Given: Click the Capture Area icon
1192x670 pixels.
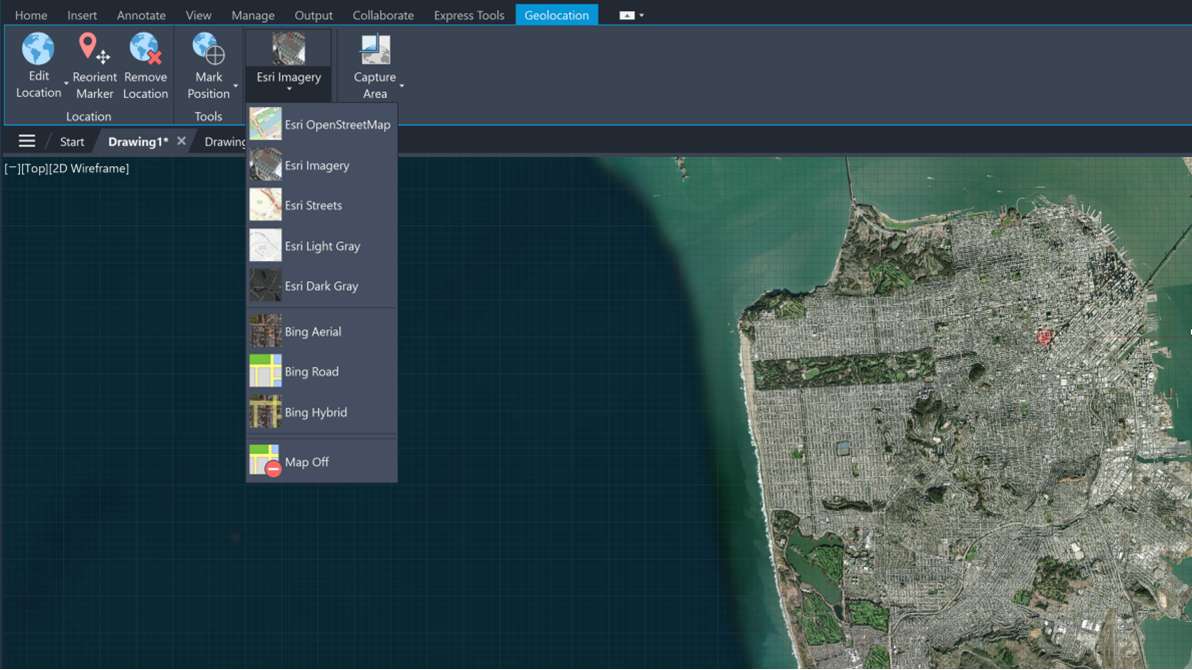Looking at the screenshot, I should [x=375, y=49].
